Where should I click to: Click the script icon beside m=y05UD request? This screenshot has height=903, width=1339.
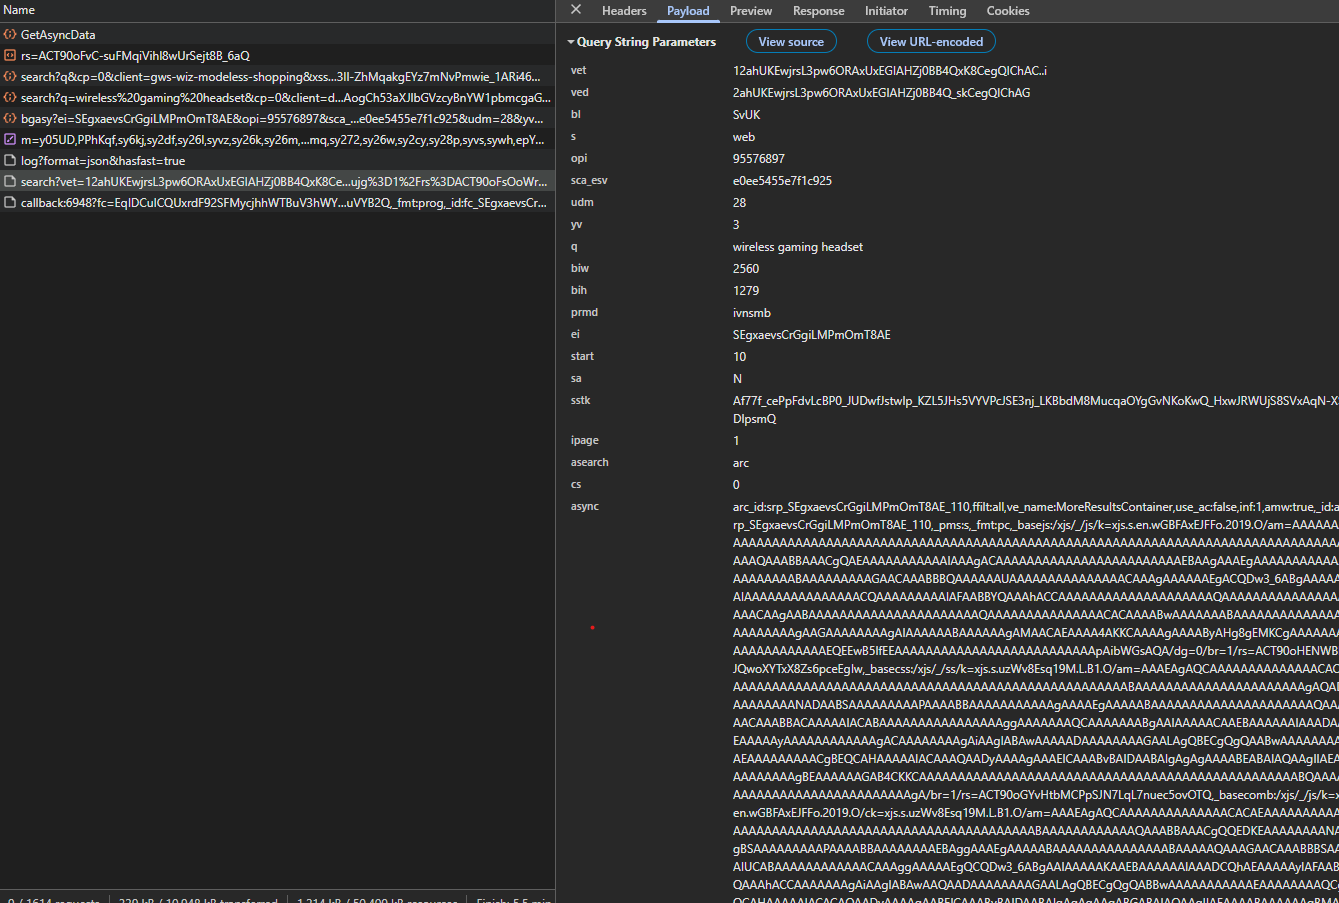tap(11, 139)
